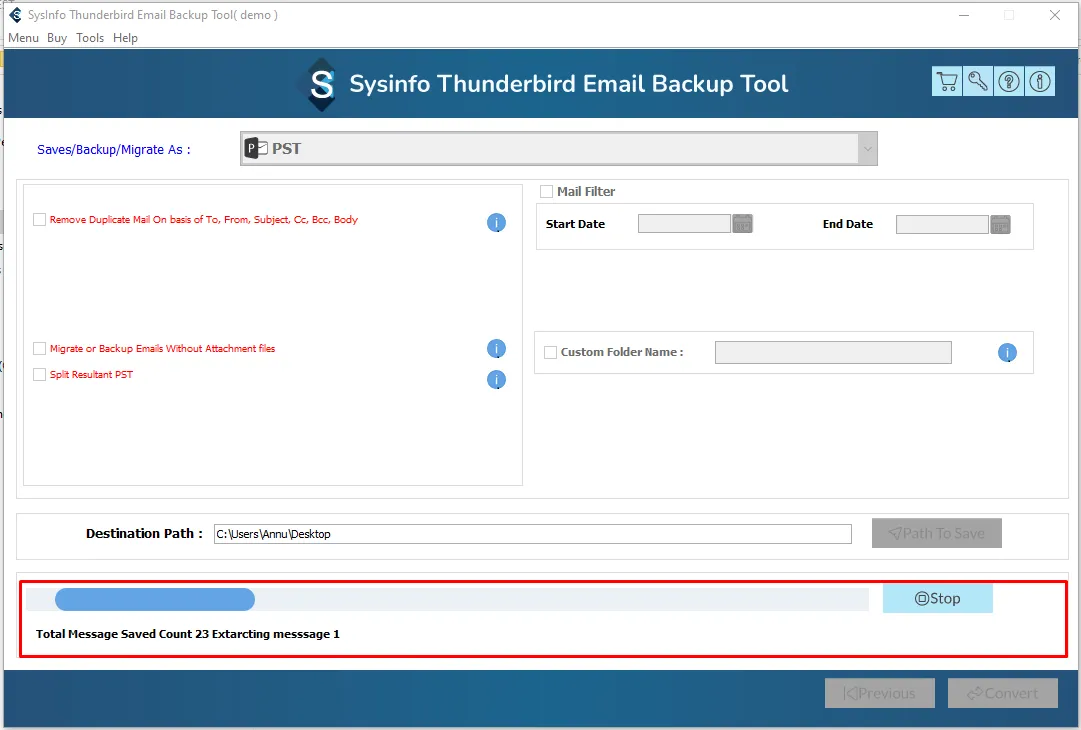1081x730 pixels.
Task: Click info icon for Remove Duplicate Mail
Action: pyautogui.click(x=496, y=223)
